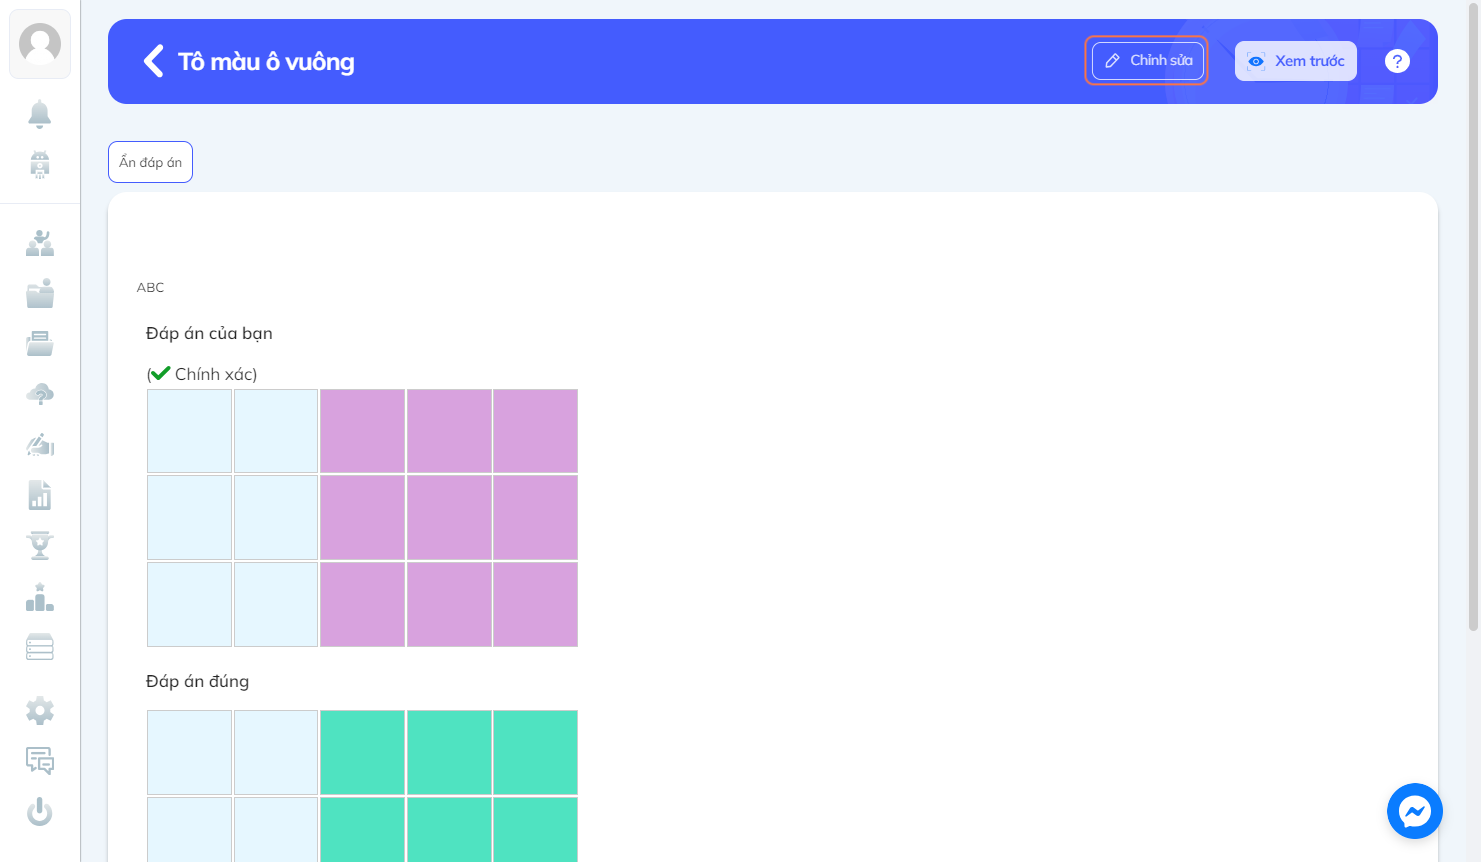Screen dimensions: 1481x862
Task: Open the folder with person icon
Action: coord(40,294)
